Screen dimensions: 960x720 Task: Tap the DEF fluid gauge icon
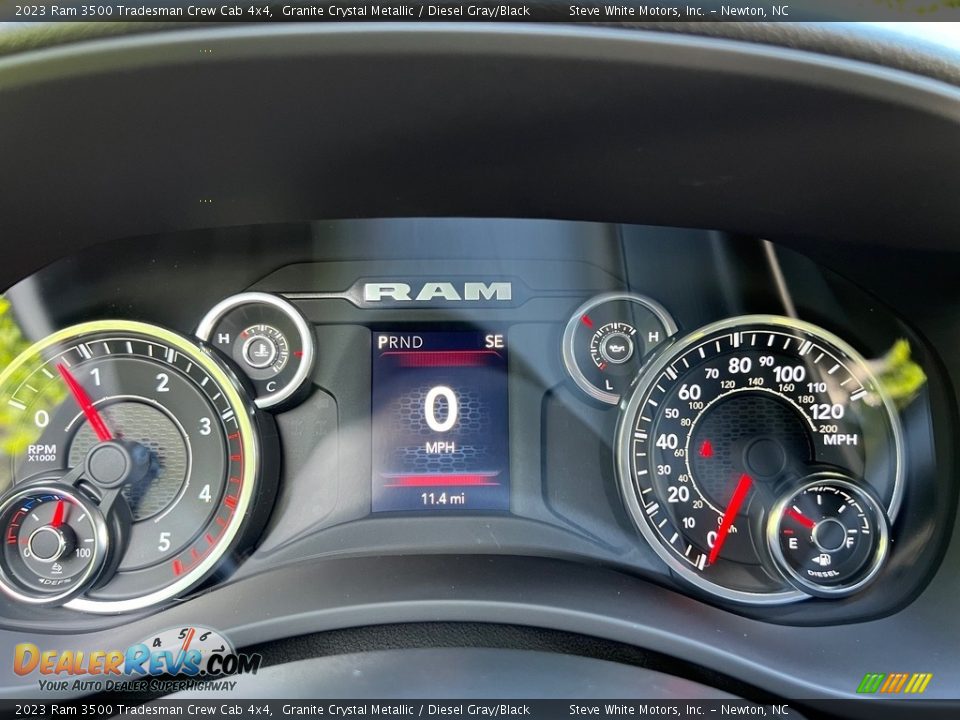pyautogui.click(x=56, y=568)
